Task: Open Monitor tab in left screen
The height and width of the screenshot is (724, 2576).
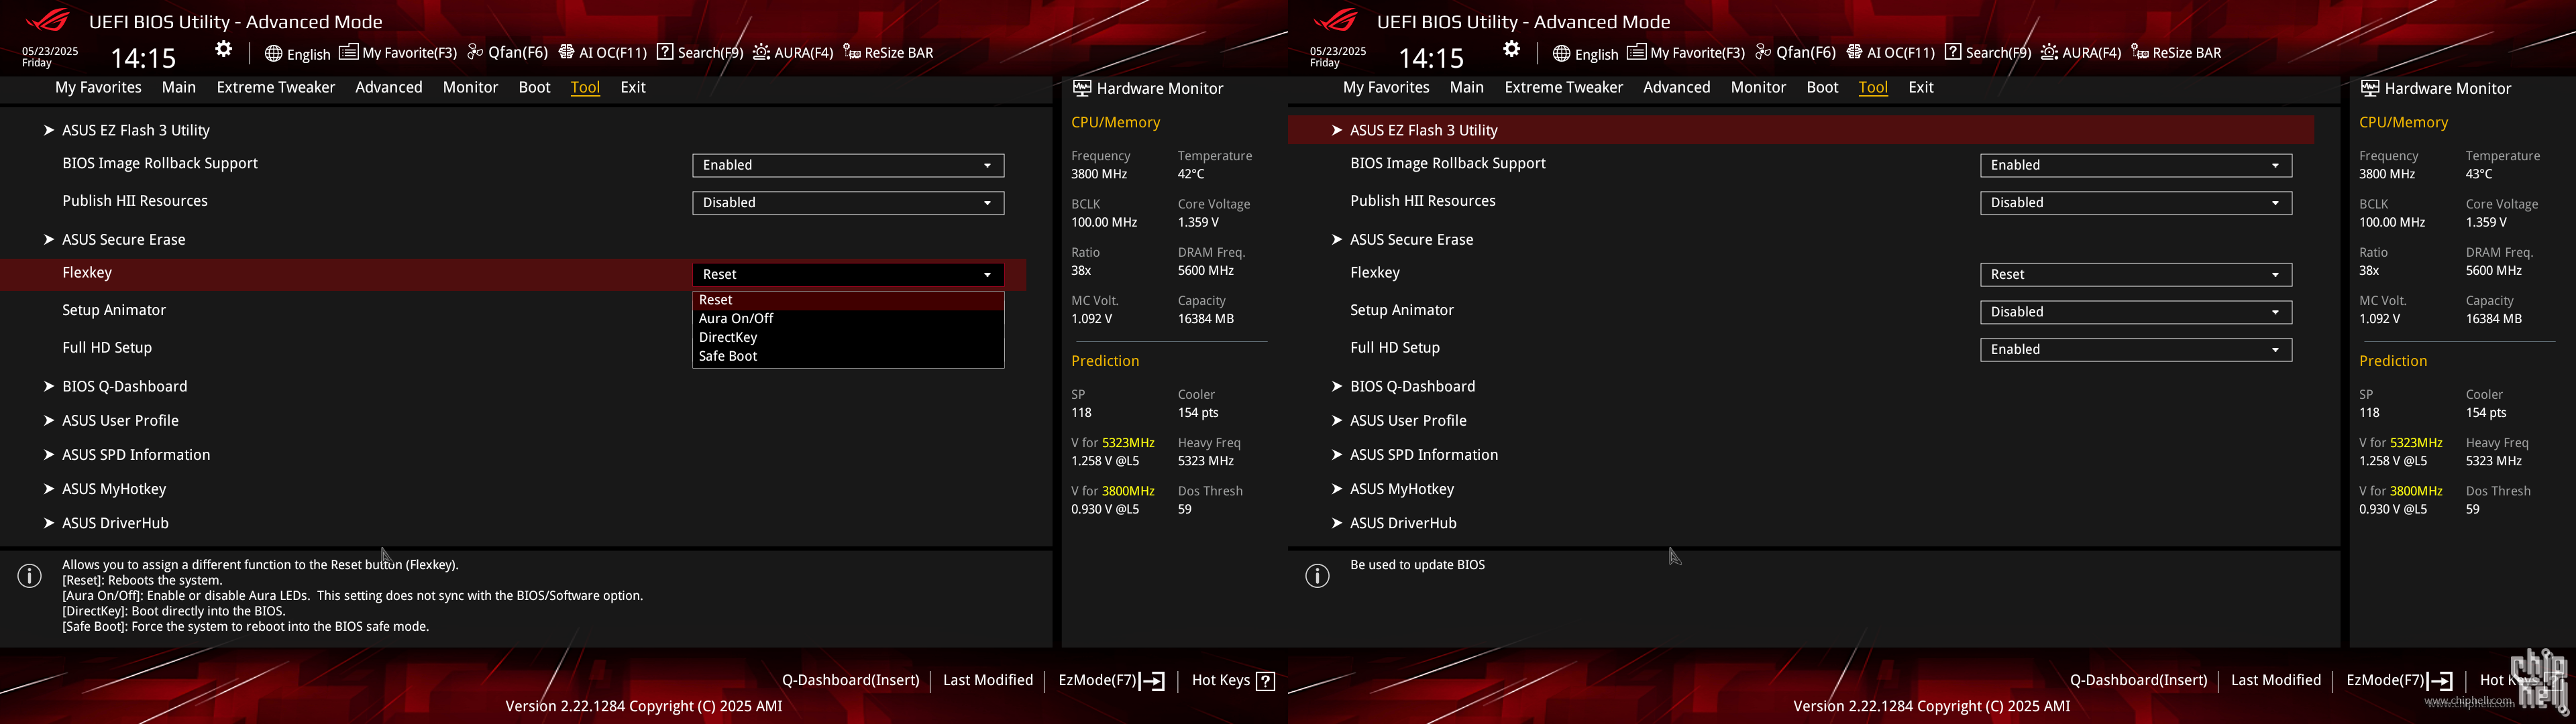Action: pyautogui.click(x=470, y=87)
